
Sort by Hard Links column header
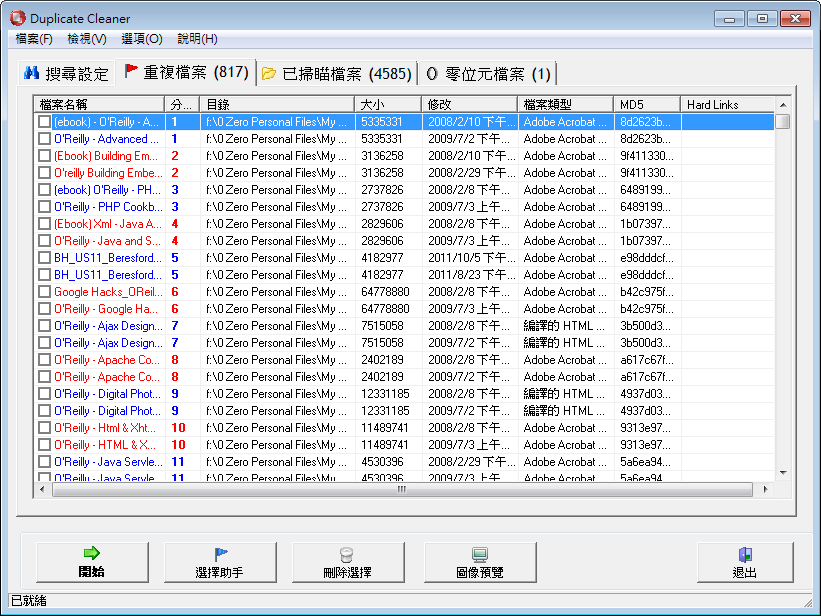pos(728,104)
